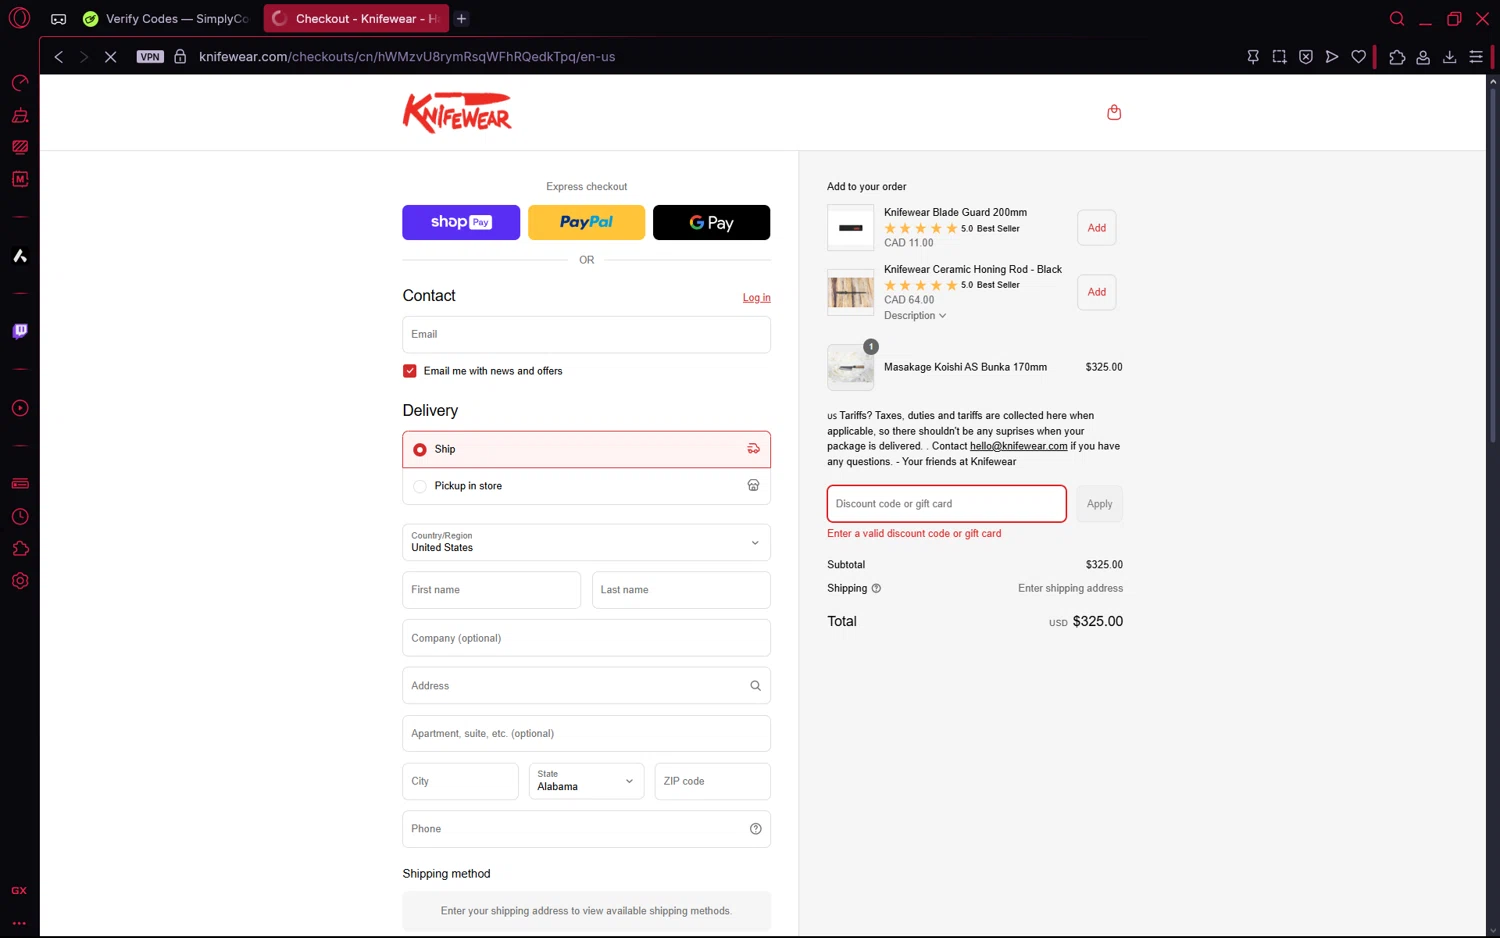Viewport: 1500px width, 938px height.
Task: Take a snapshot with the capture icon
Action: 1279,57
